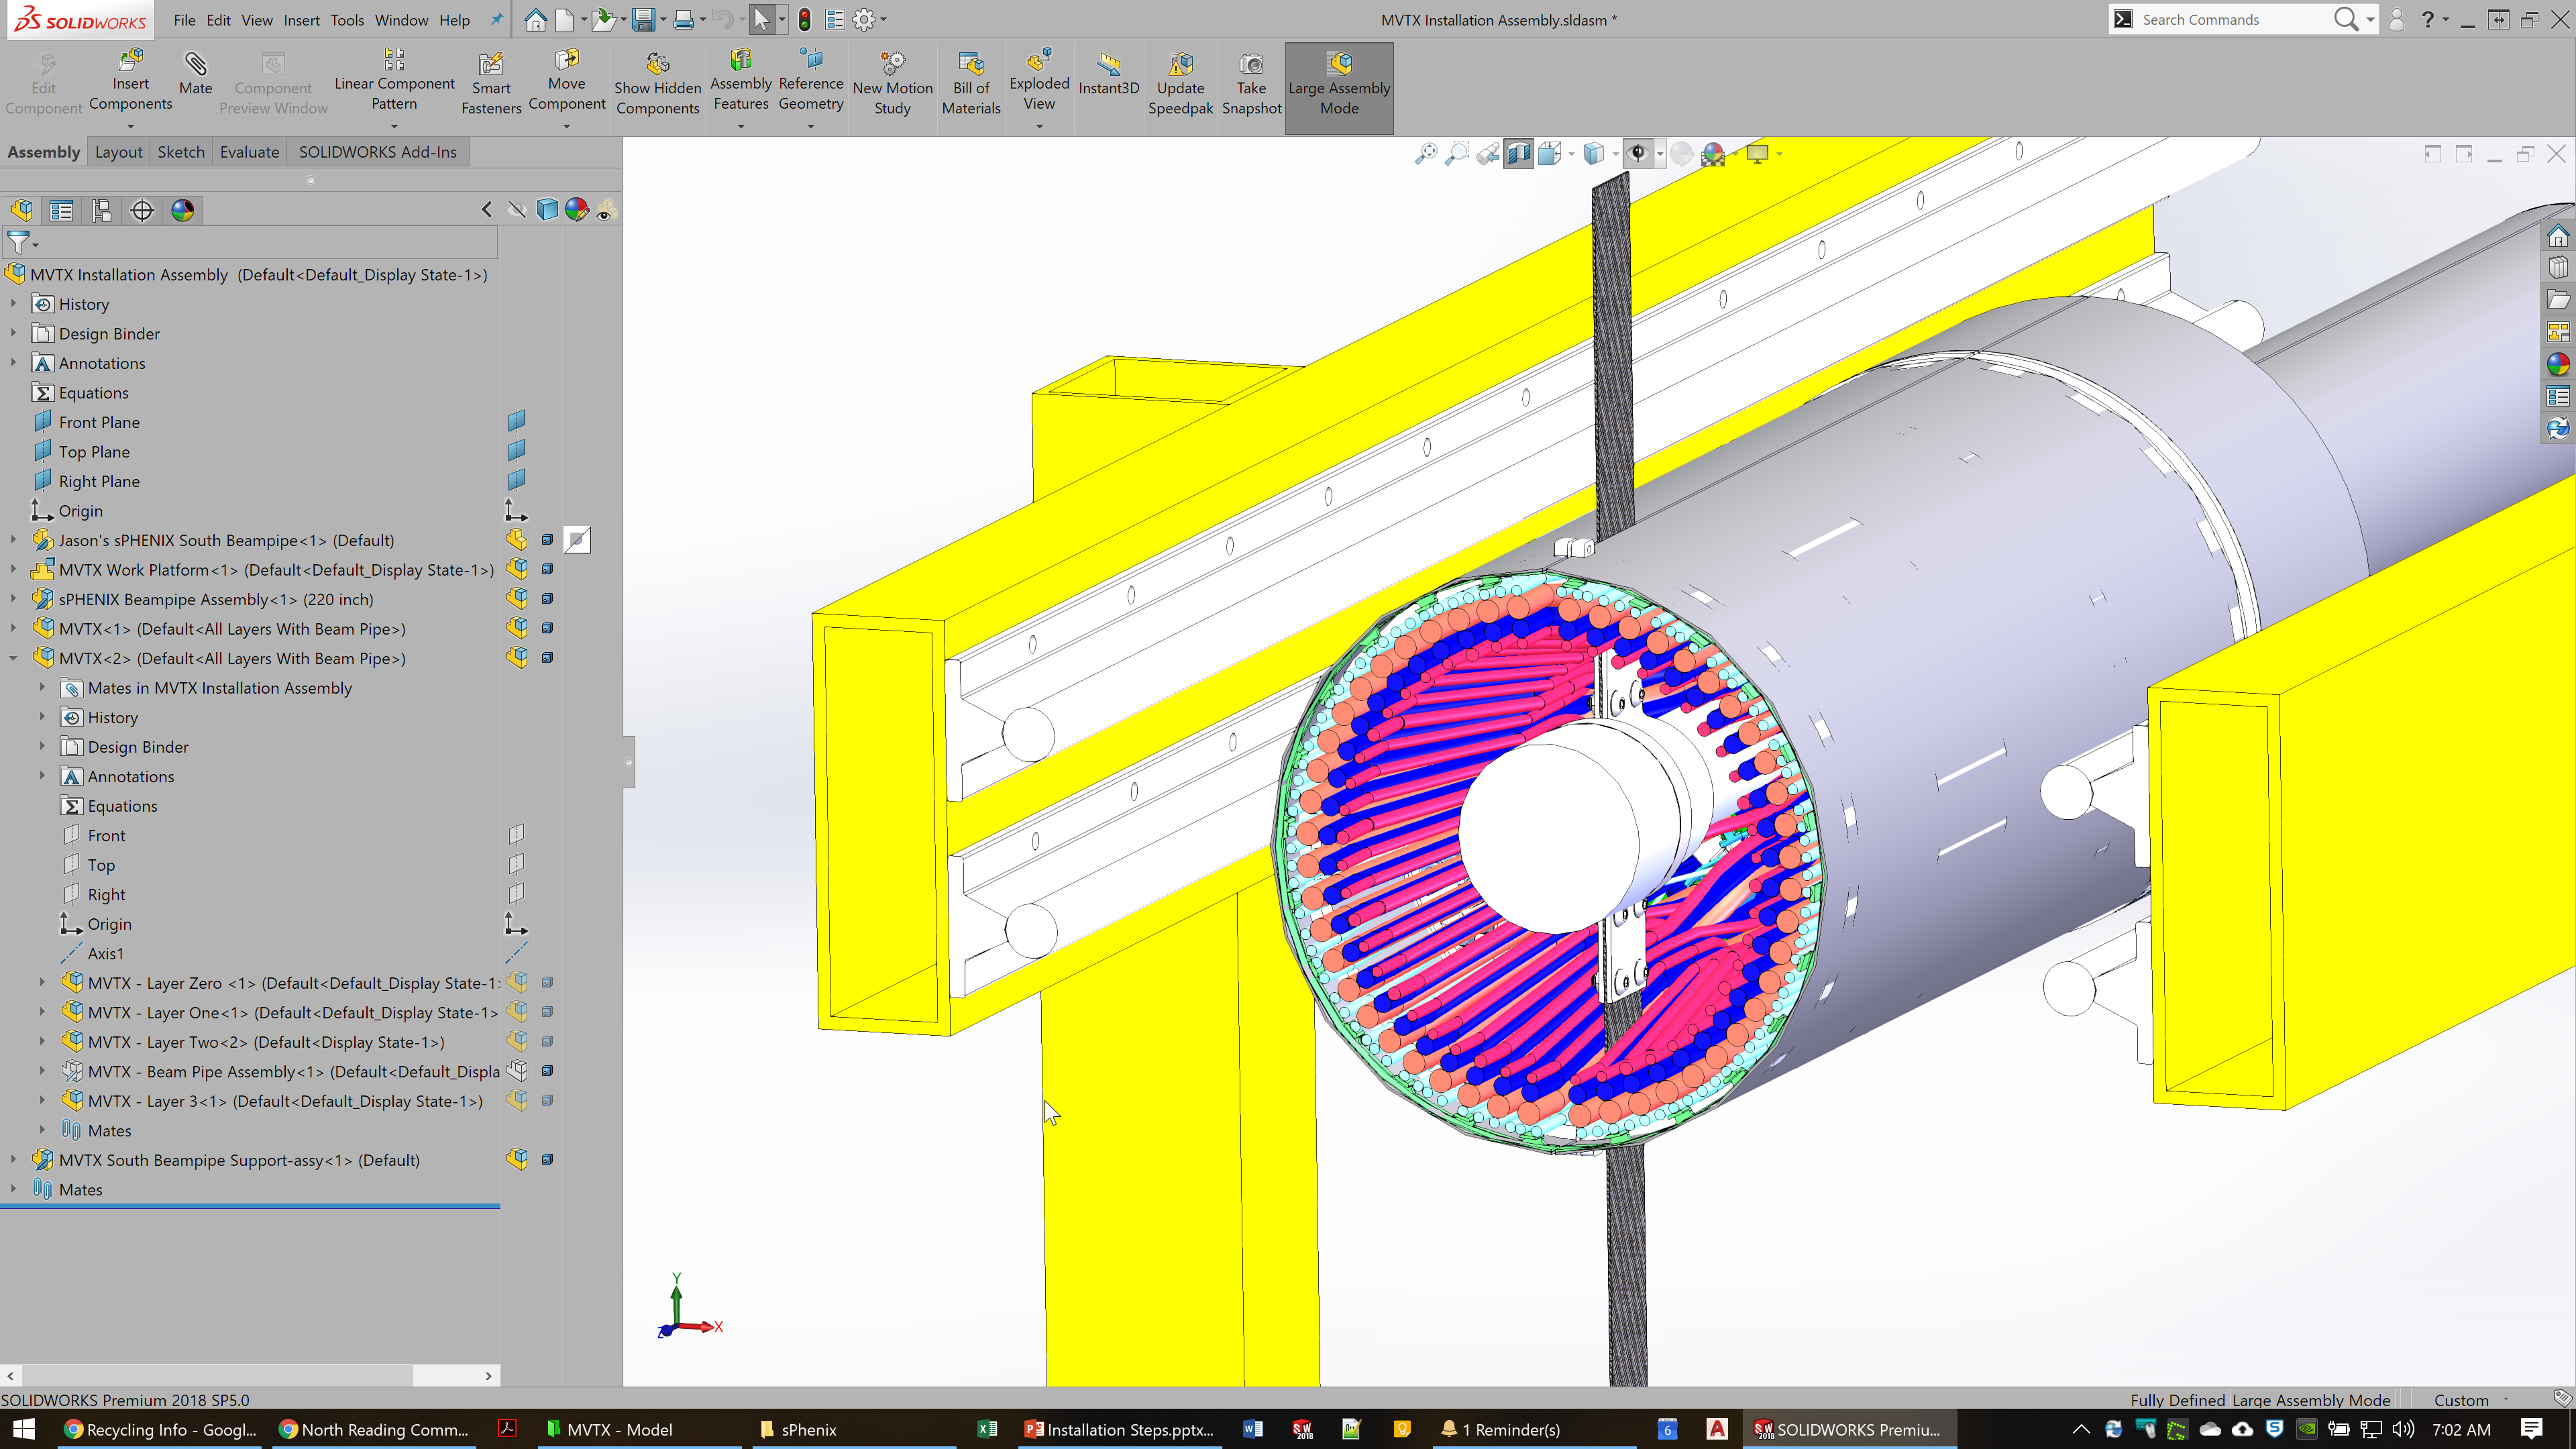Image resolution: width=2576 pixels, height=1449 pixels.
Task: Toggle visibility of Front Plane
Action: click(516, 421)
